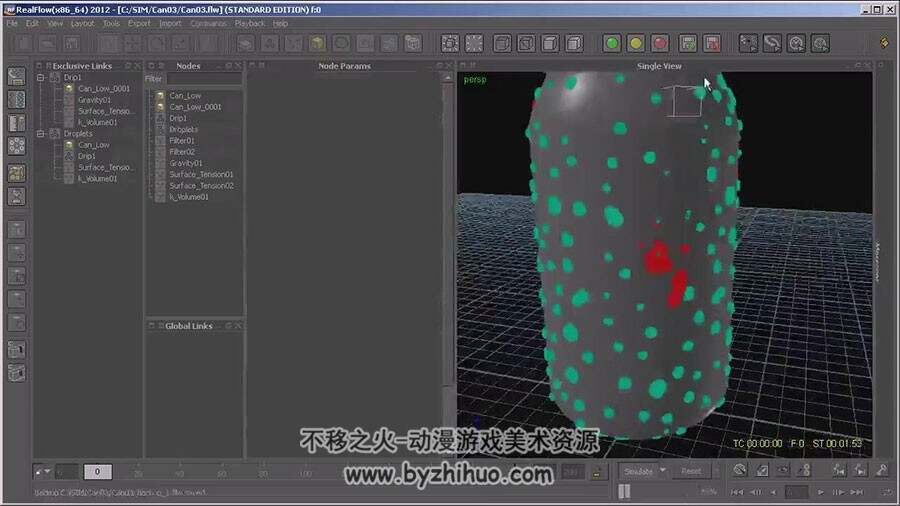Screen dimensions: 900x506
Task: Click the first wireframe cube shading icon
Action: tap(502, 43)
